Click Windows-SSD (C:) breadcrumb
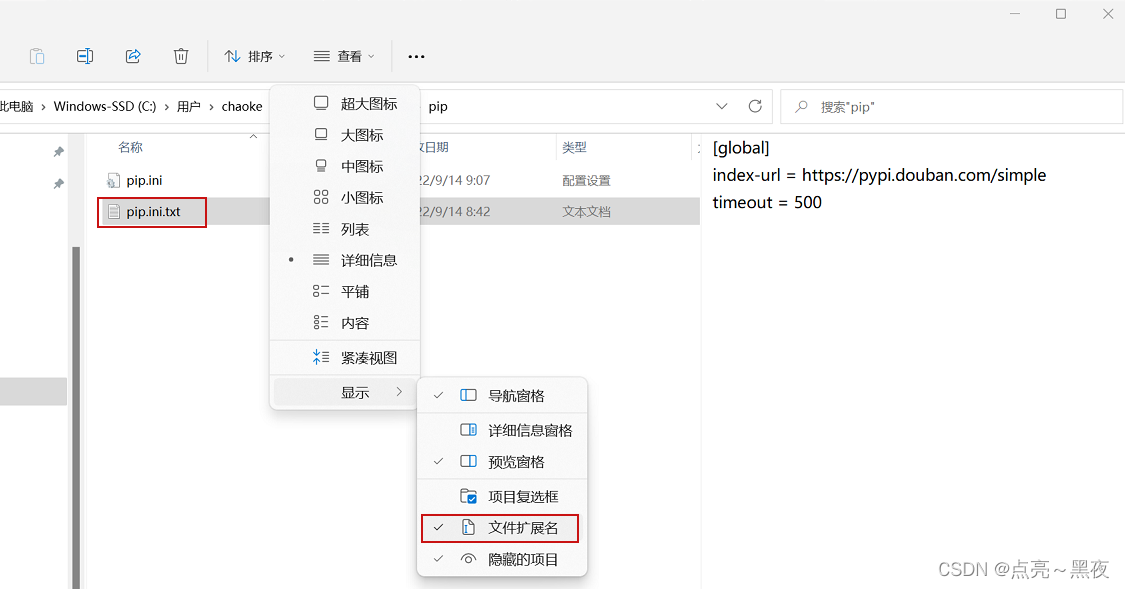The width and height of the screenshot is (1125, 589). coord(105,106)
